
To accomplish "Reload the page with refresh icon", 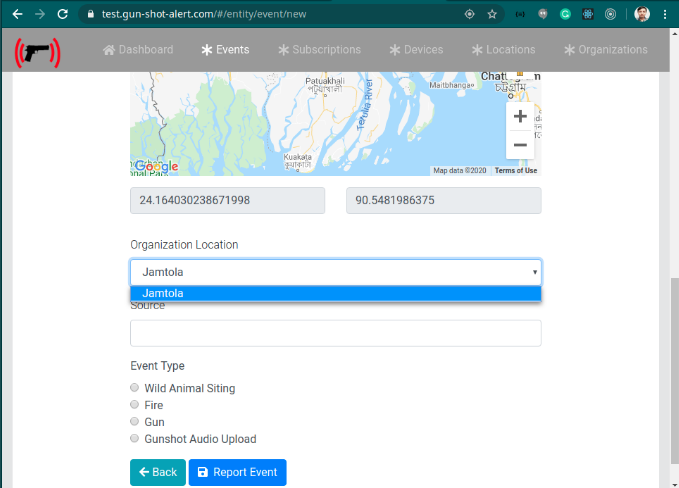I will pyautogui.click(x=62, y=15).
